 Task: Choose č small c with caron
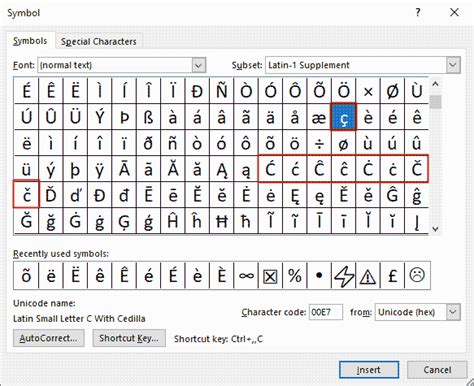26,195
